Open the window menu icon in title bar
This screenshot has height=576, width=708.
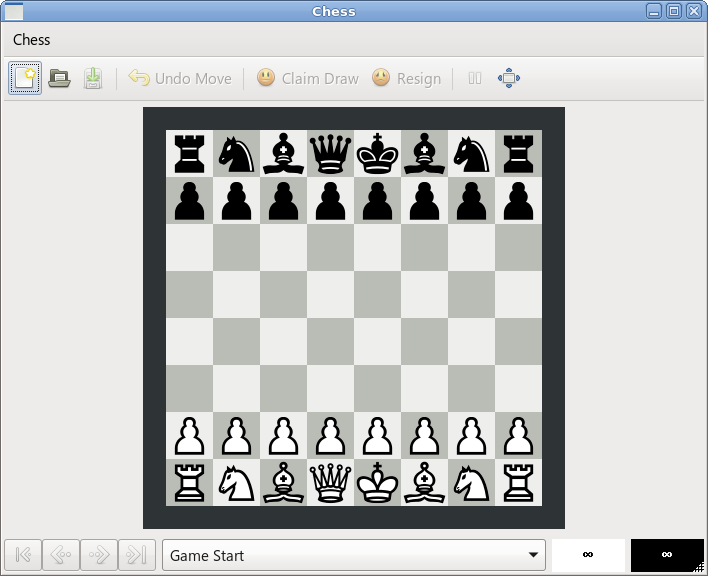13,11
